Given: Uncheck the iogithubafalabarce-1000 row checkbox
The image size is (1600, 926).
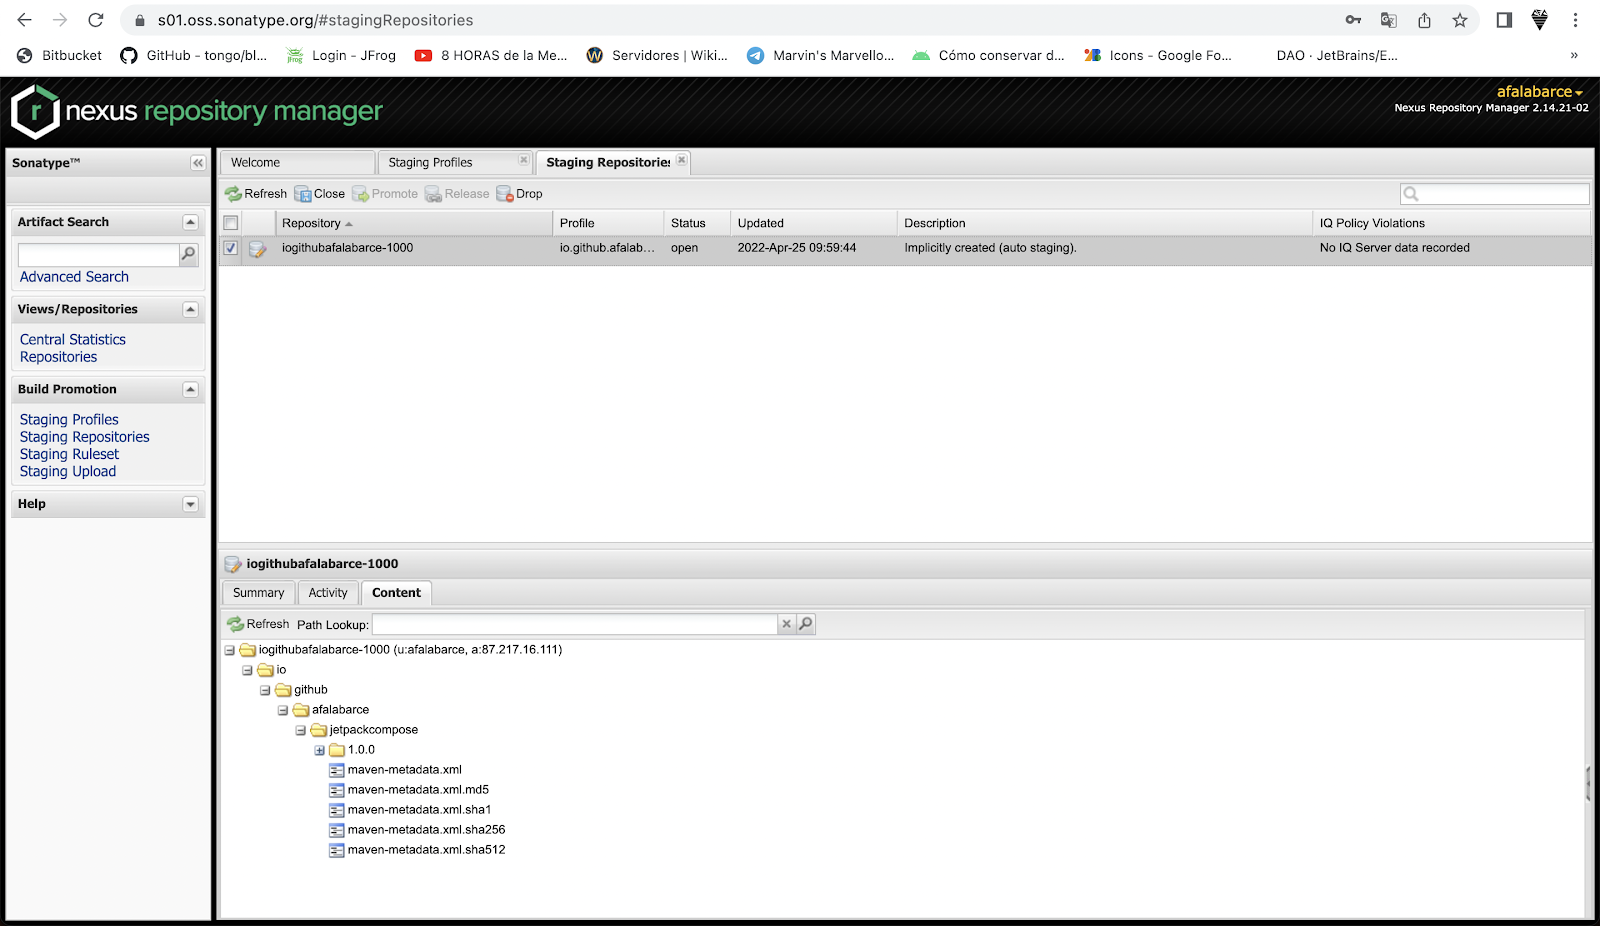Looking at the screenshot, I should tap(231, 248).
